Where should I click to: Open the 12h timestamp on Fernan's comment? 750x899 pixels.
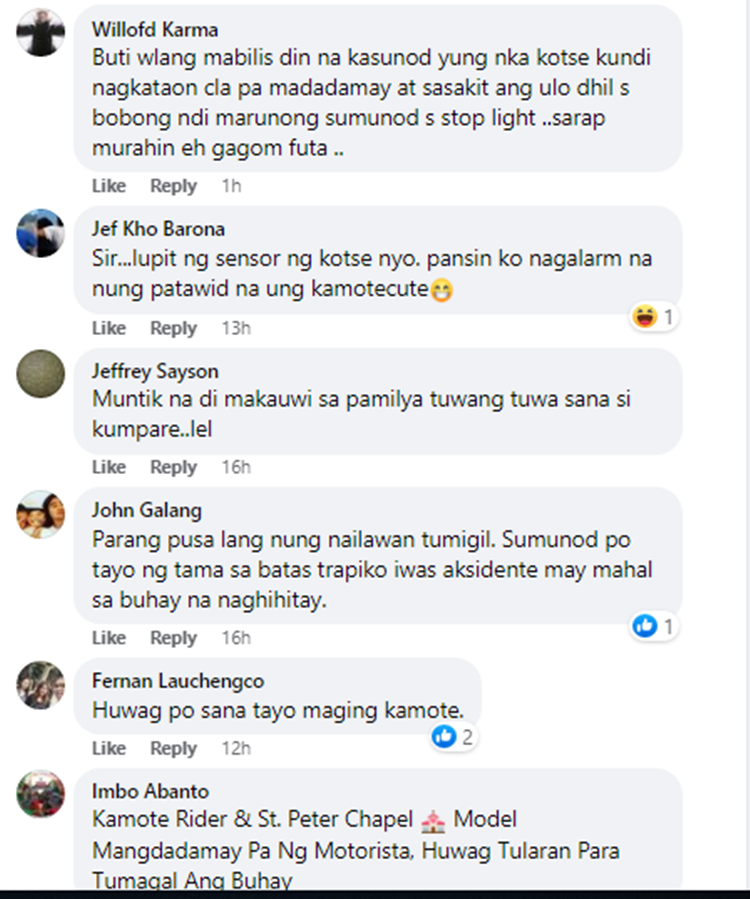[x=236, y=748]
